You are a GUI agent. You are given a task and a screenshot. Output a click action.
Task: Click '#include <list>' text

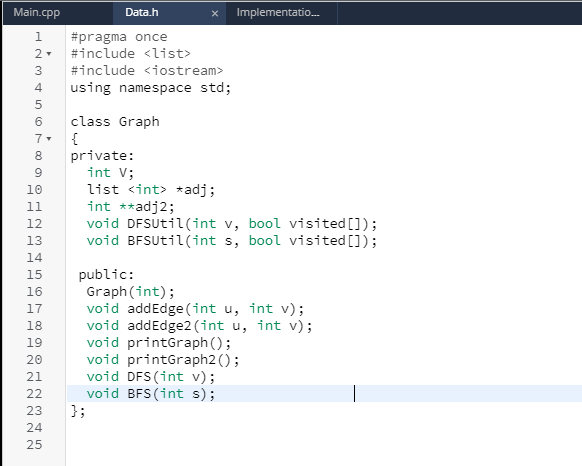(130, 54)
